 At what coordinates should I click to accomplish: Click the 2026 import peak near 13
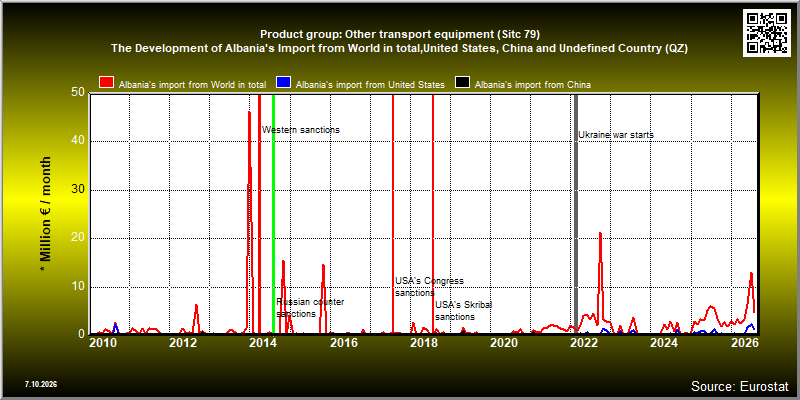tap(751, 274)
